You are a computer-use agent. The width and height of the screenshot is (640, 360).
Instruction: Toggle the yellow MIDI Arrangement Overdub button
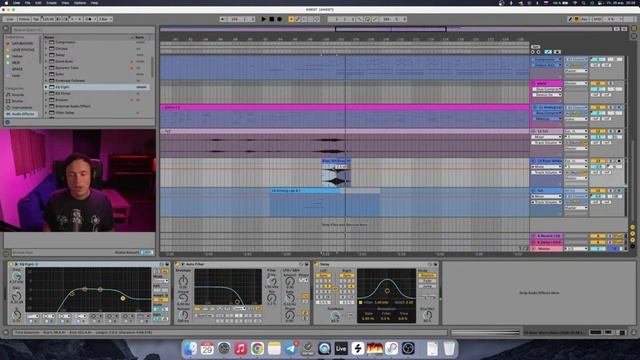coord(291,19)
